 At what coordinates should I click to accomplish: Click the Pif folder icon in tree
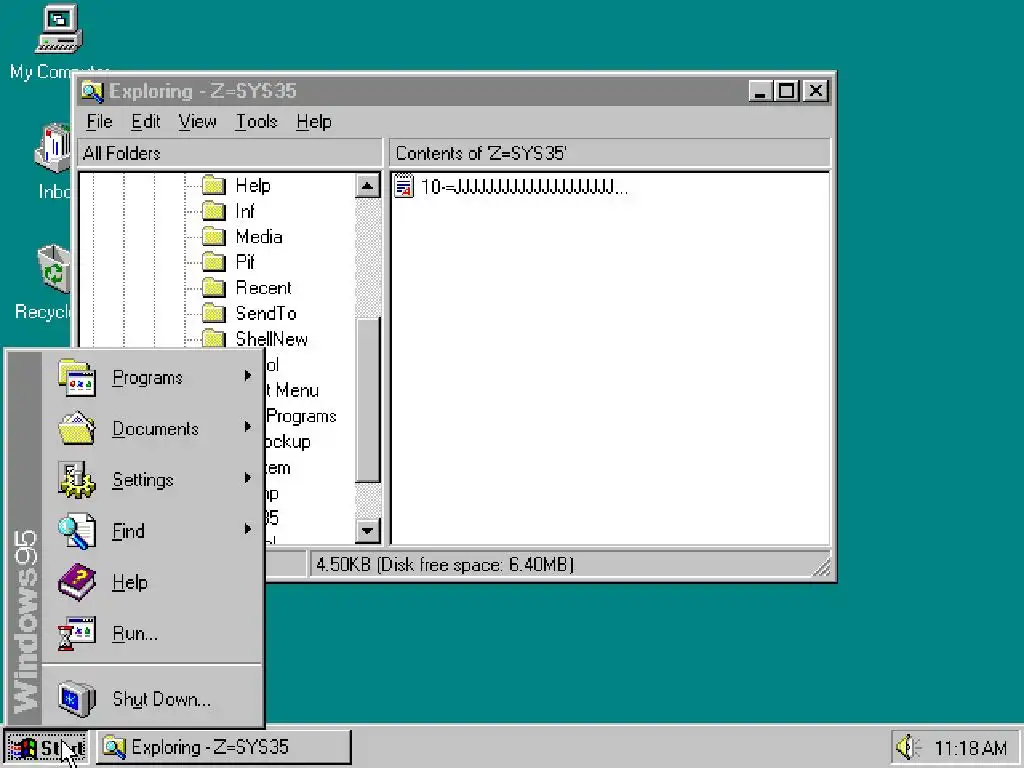pyautogui.click(x=214, y=262)
